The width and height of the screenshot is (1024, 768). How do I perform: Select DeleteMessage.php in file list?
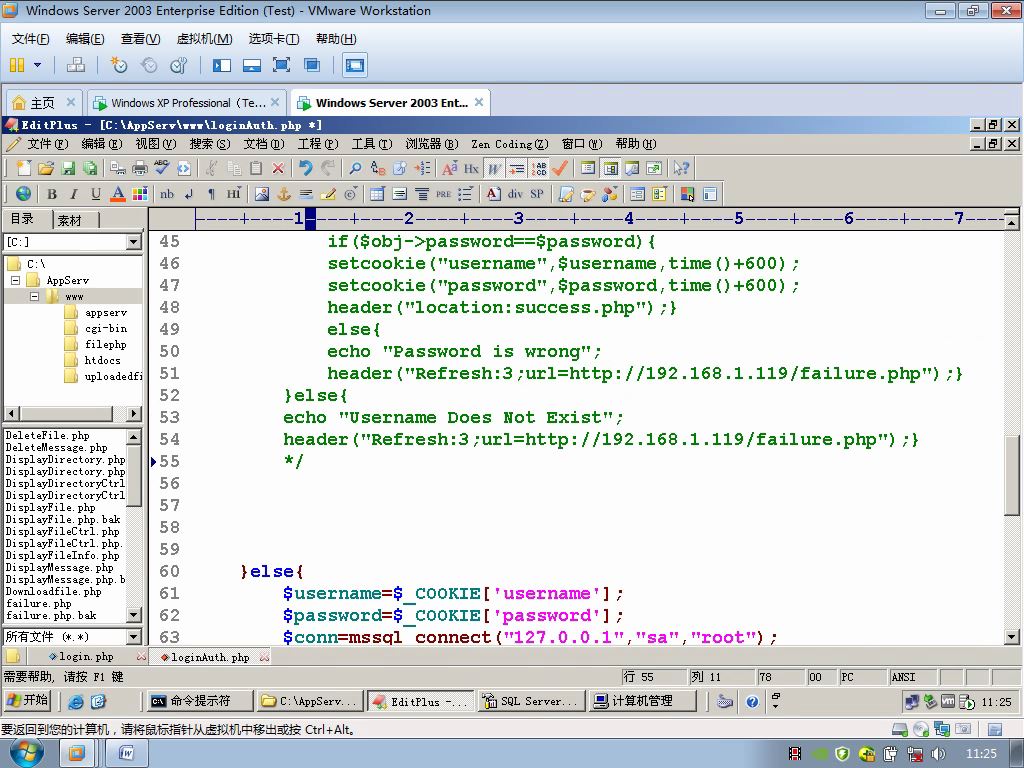[56, 447]
